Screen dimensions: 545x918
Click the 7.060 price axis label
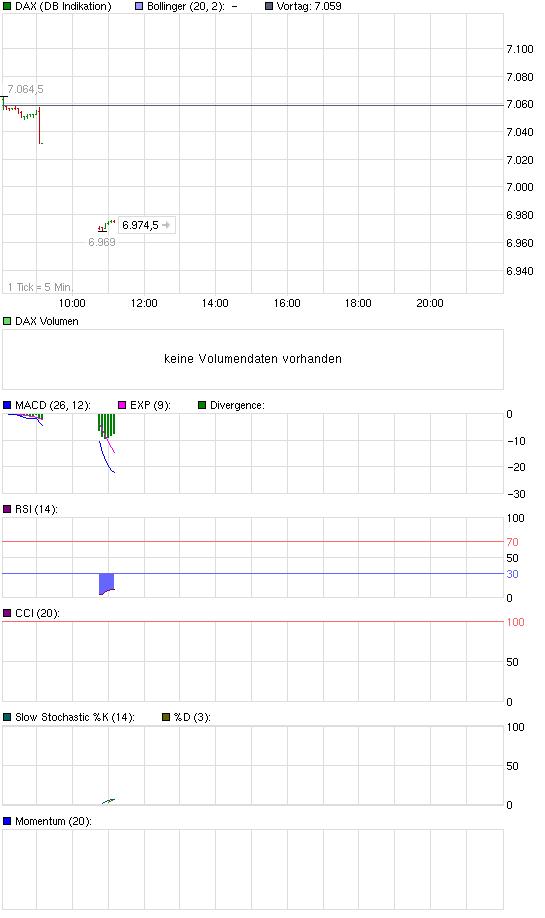tap(520, 104)
